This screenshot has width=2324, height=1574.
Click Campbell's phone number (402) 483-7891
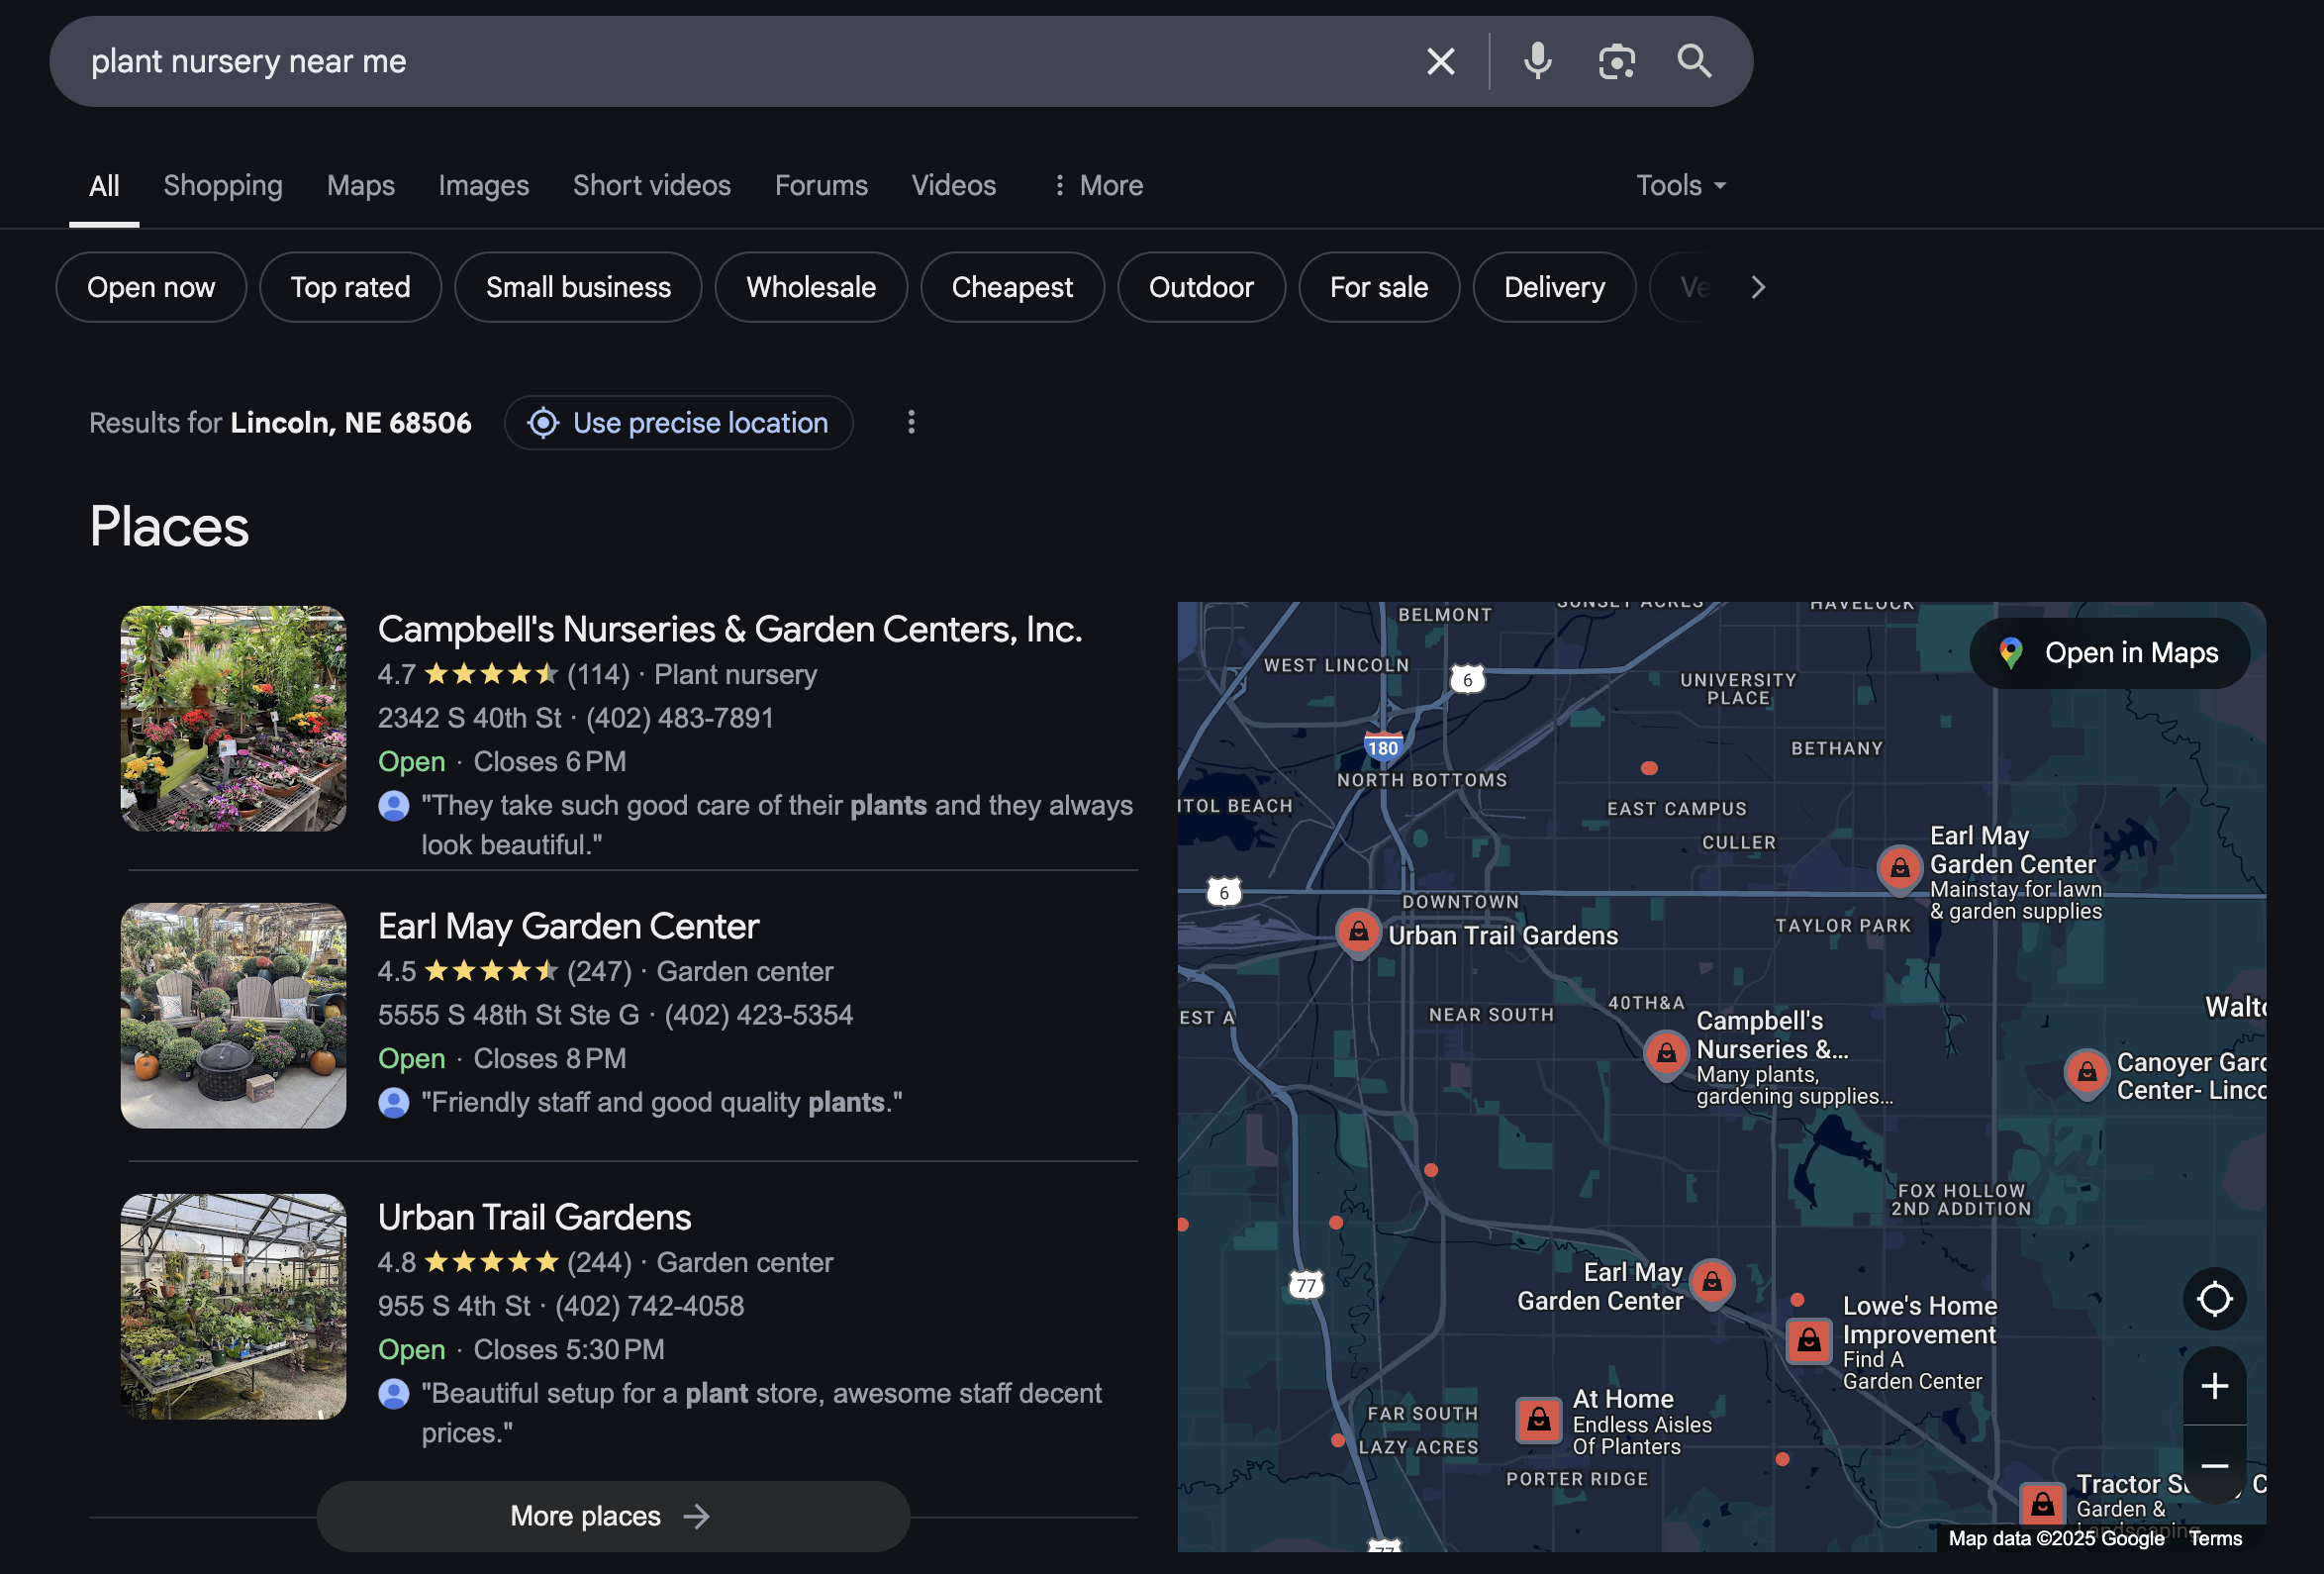(x=680, y=719)
